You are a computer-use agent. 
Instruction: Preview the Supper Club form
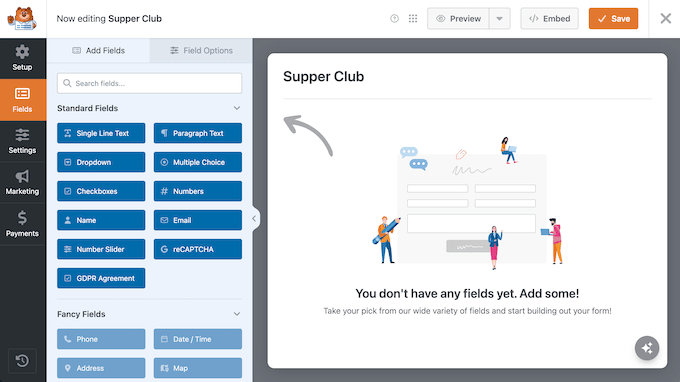458,19
